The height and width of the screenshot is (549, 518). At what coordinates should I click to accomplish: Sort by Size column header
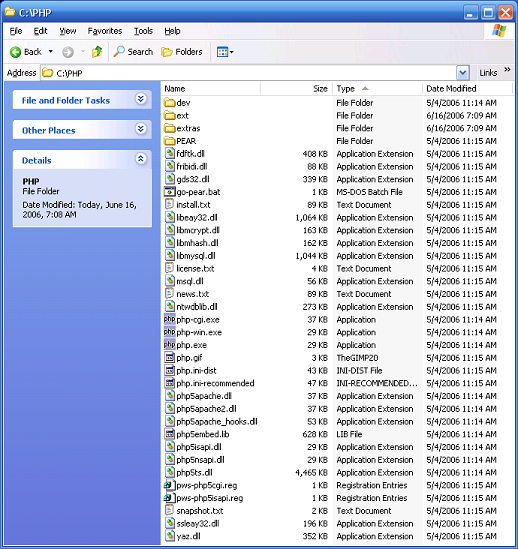pyautogui.click(x=296, y=89)
